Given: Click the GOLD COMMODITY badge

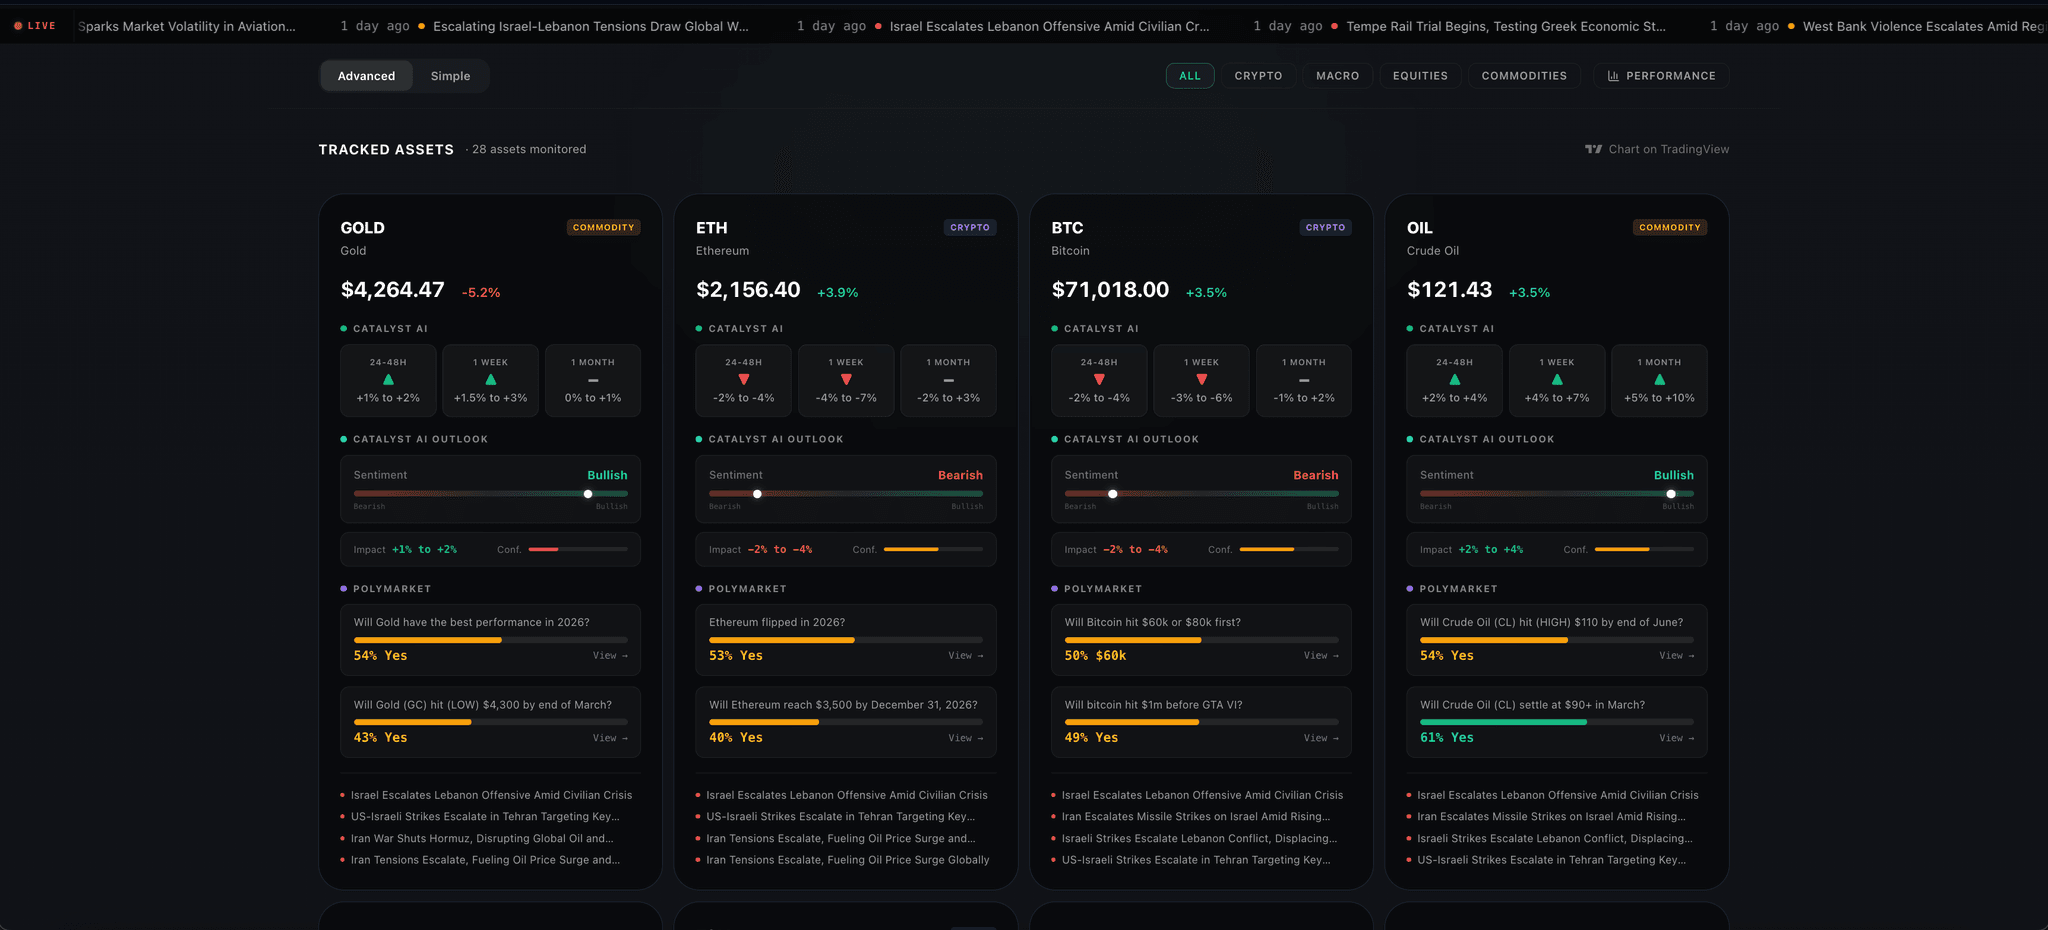Looking at the screenshot, I should pos(604,228).
